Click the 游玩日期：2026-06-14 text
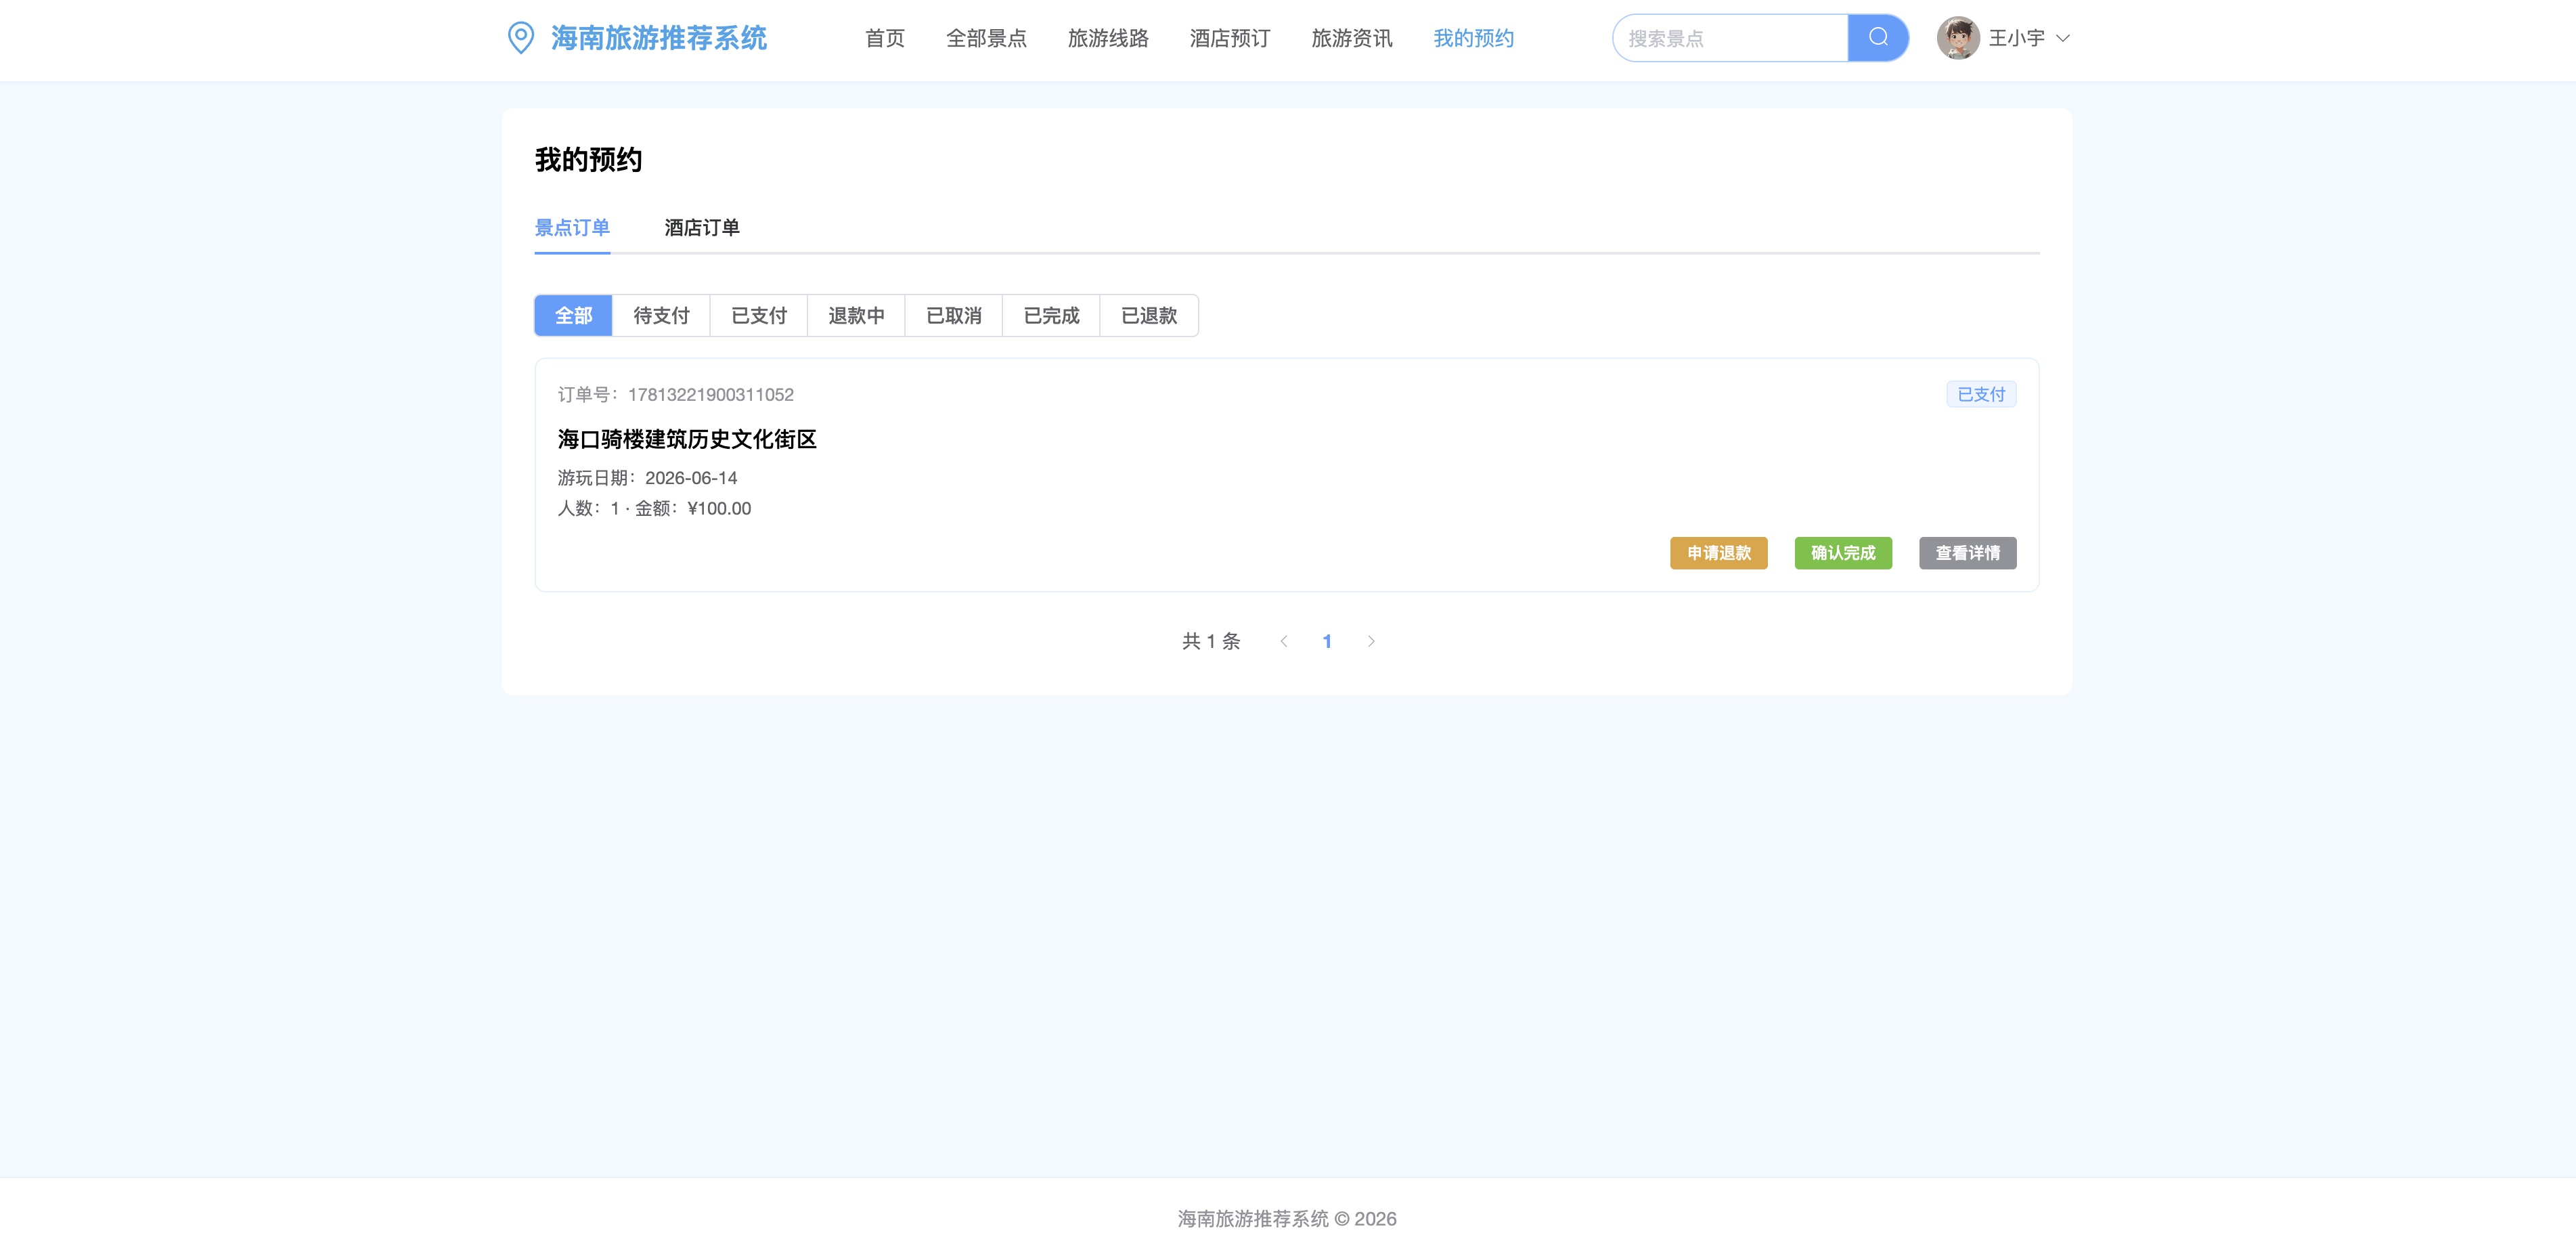Screen dimensions: 2576x1258 [x=647, y=478]
